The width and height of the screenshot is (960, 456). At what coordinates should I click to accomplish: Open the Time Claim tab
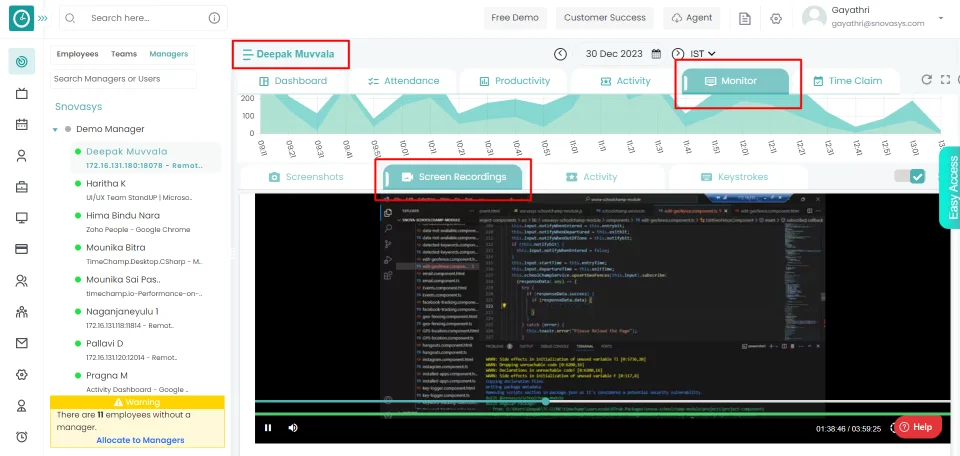point(847,81)
